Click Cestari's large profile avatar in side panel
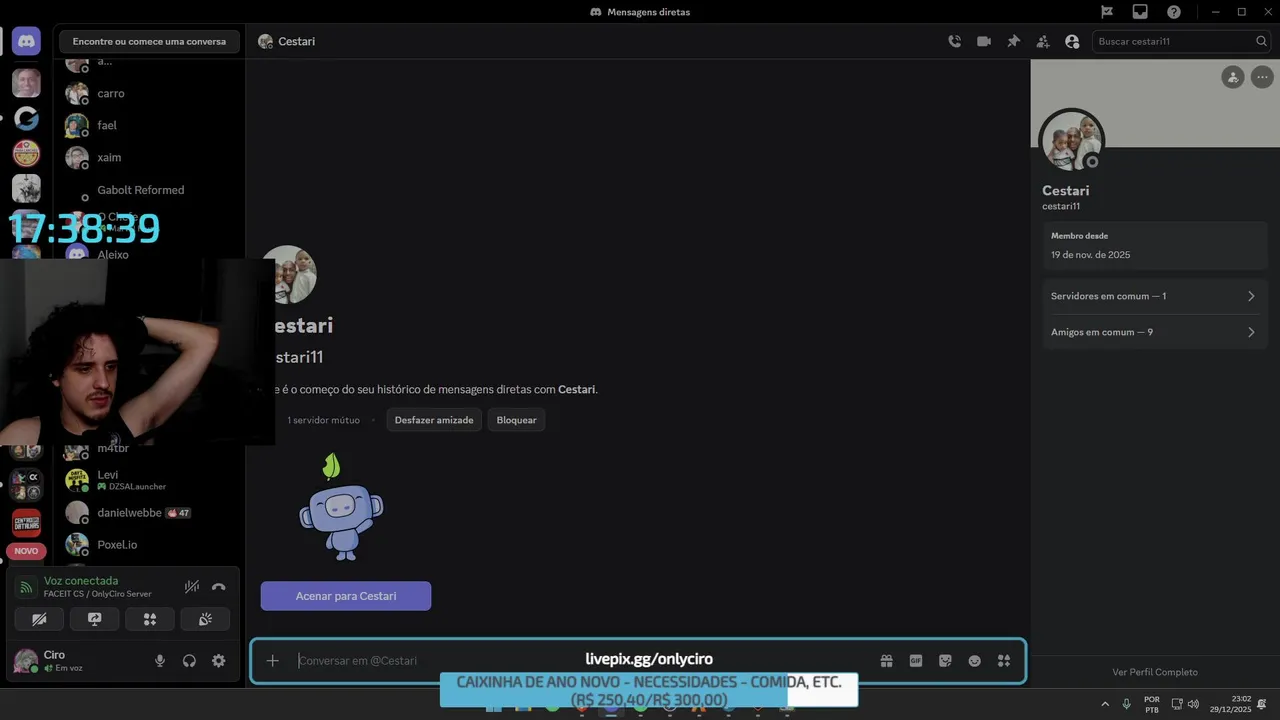This screenshot has width=1280, height=720. [1072, 141]
